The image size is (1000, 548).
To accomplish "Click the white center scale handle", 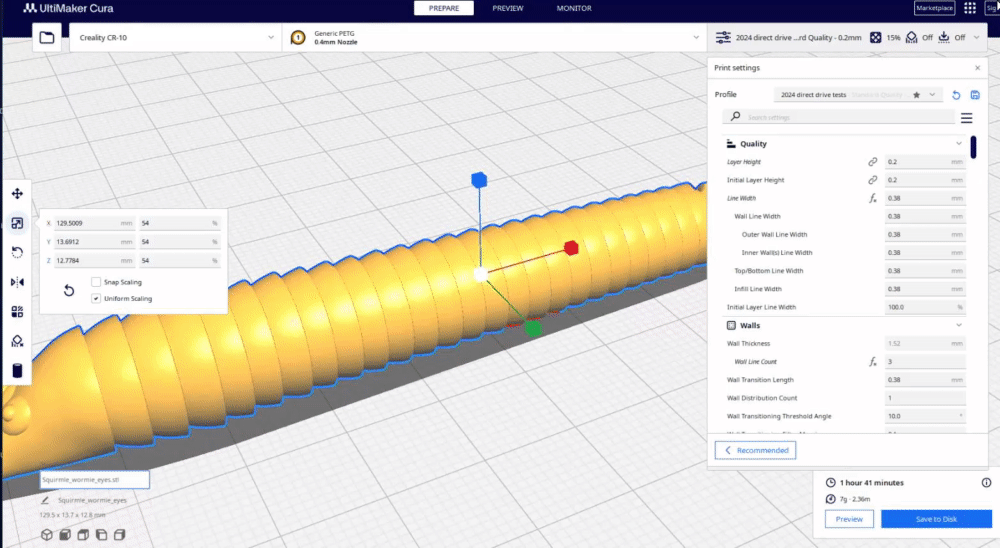I will pos(481,275).
